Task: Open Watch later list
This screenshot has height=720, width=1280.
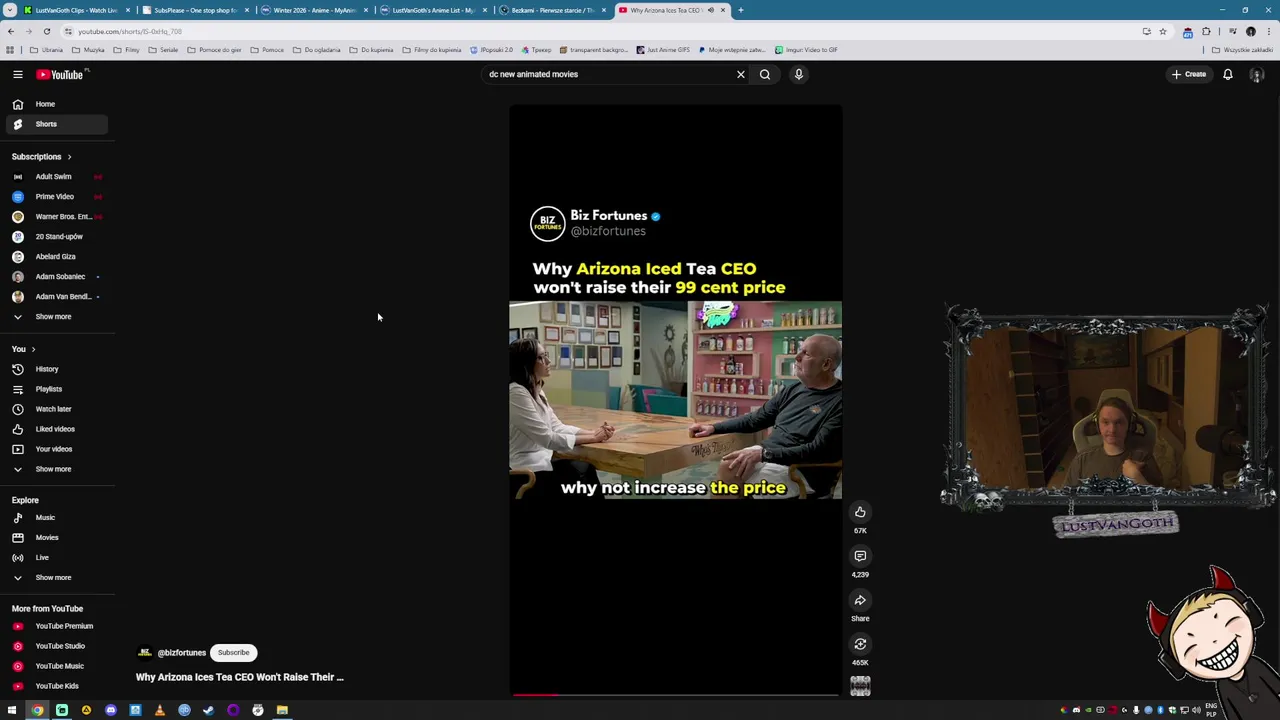Action: pos(55,409)
